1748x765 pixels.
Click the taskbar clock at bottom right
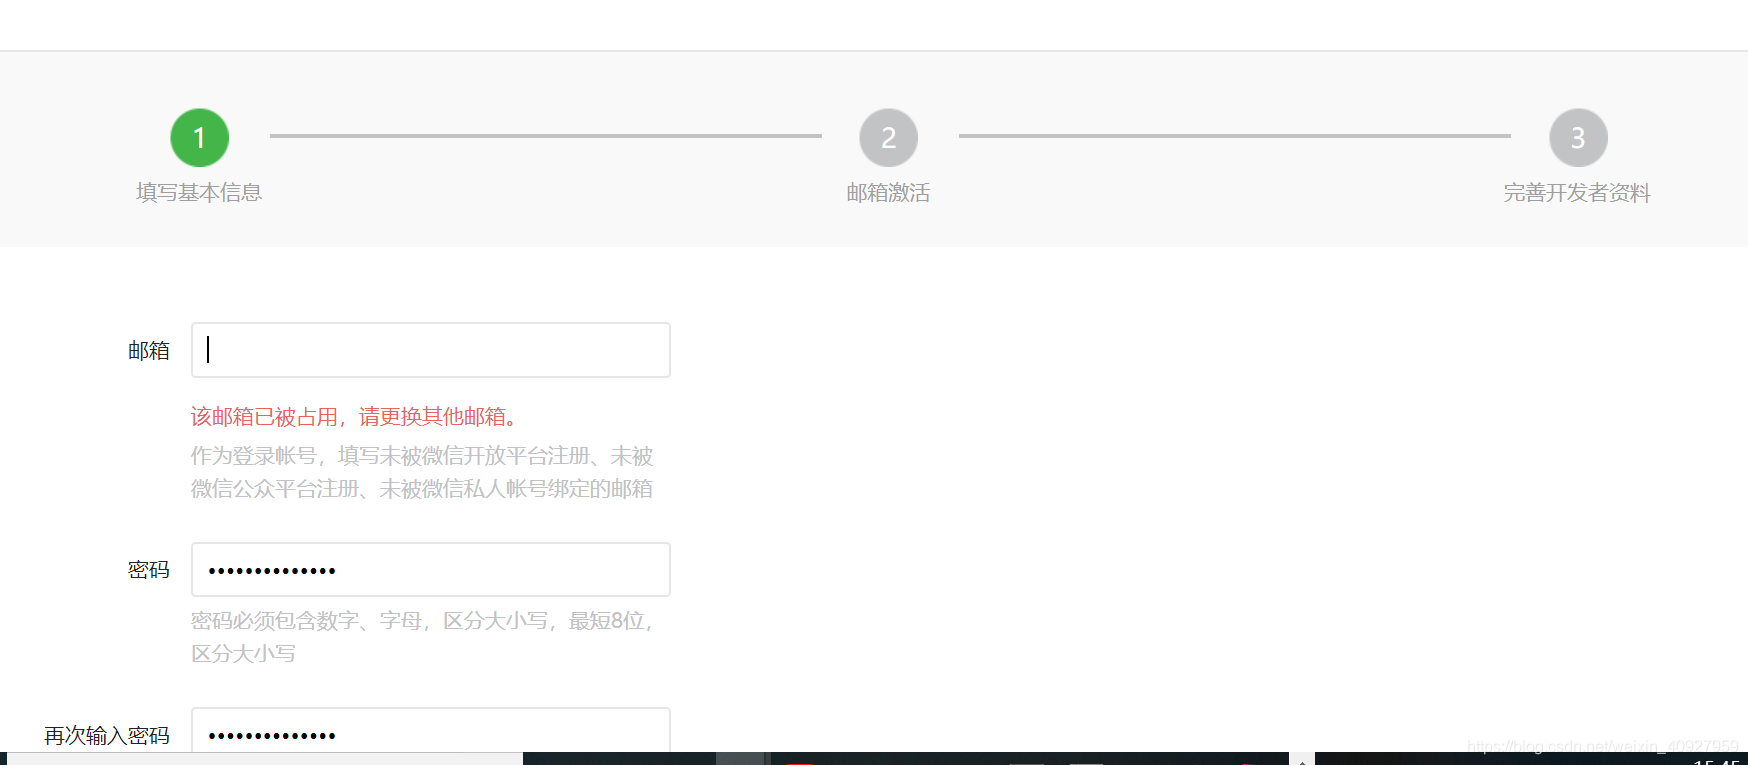click(x=1717, y=761)
